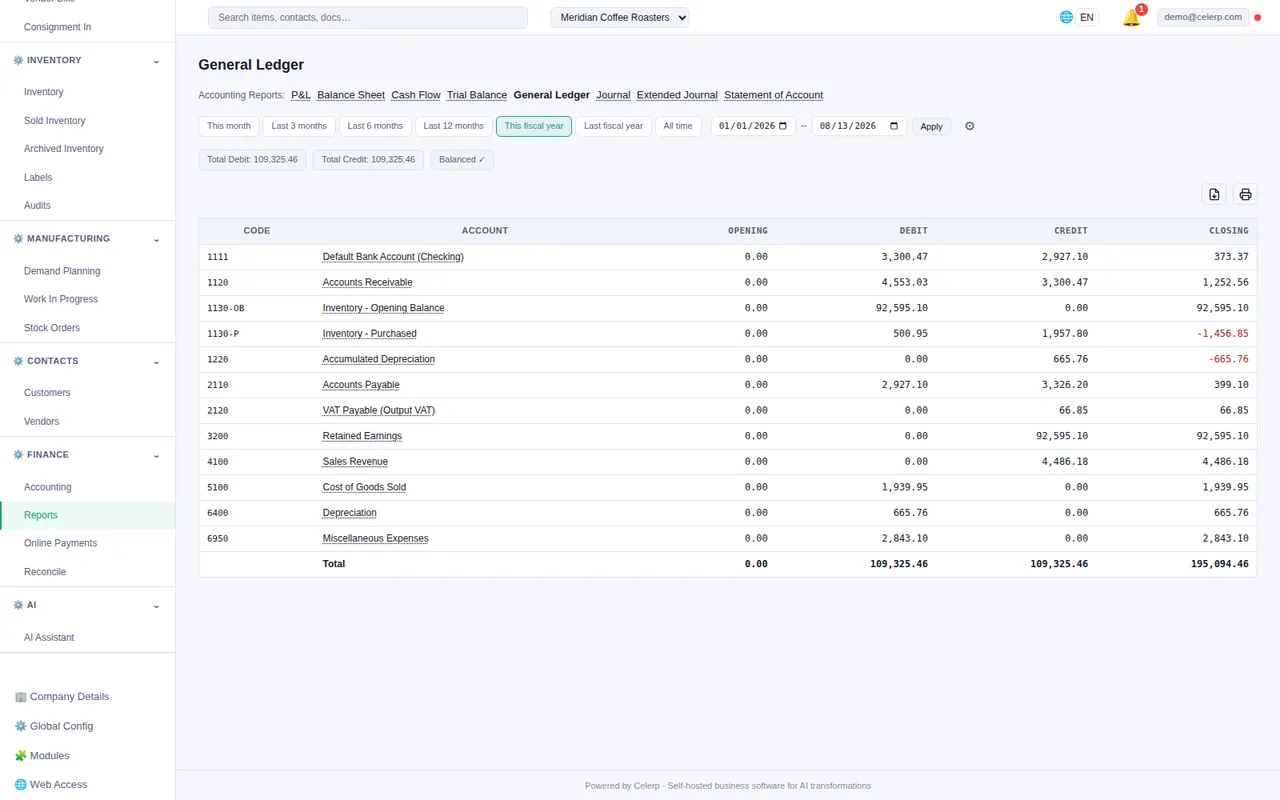Collapse the Manufacturing sidebar section
Screen dimensions: 1280x800
tap(156, 239)
